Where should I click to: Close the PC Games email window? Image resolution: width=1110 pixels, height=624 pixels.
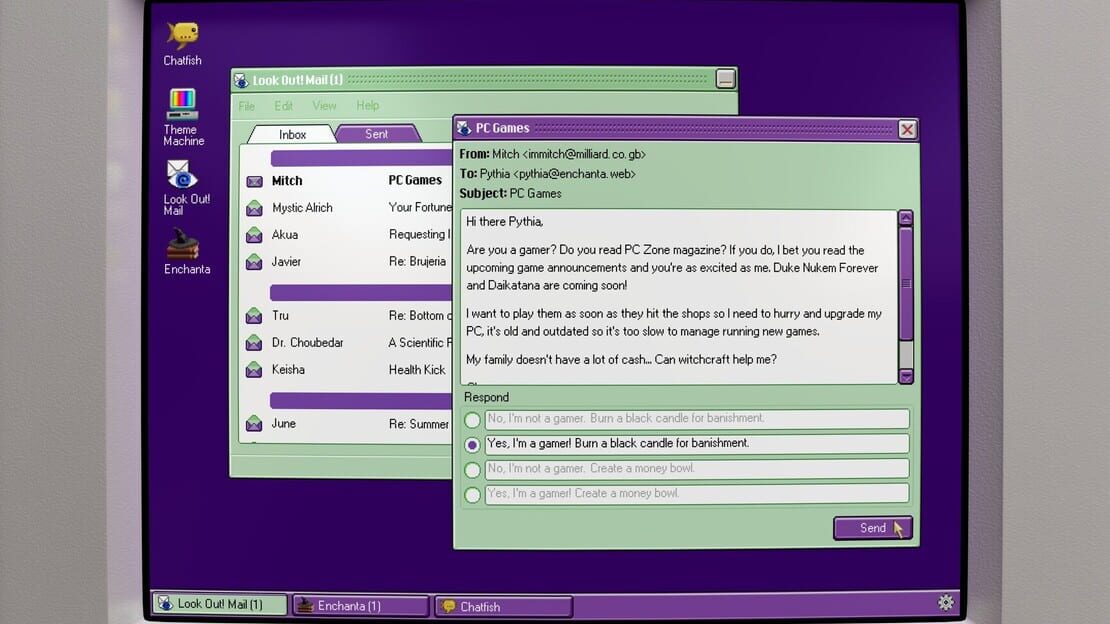[x=907, y=130]
